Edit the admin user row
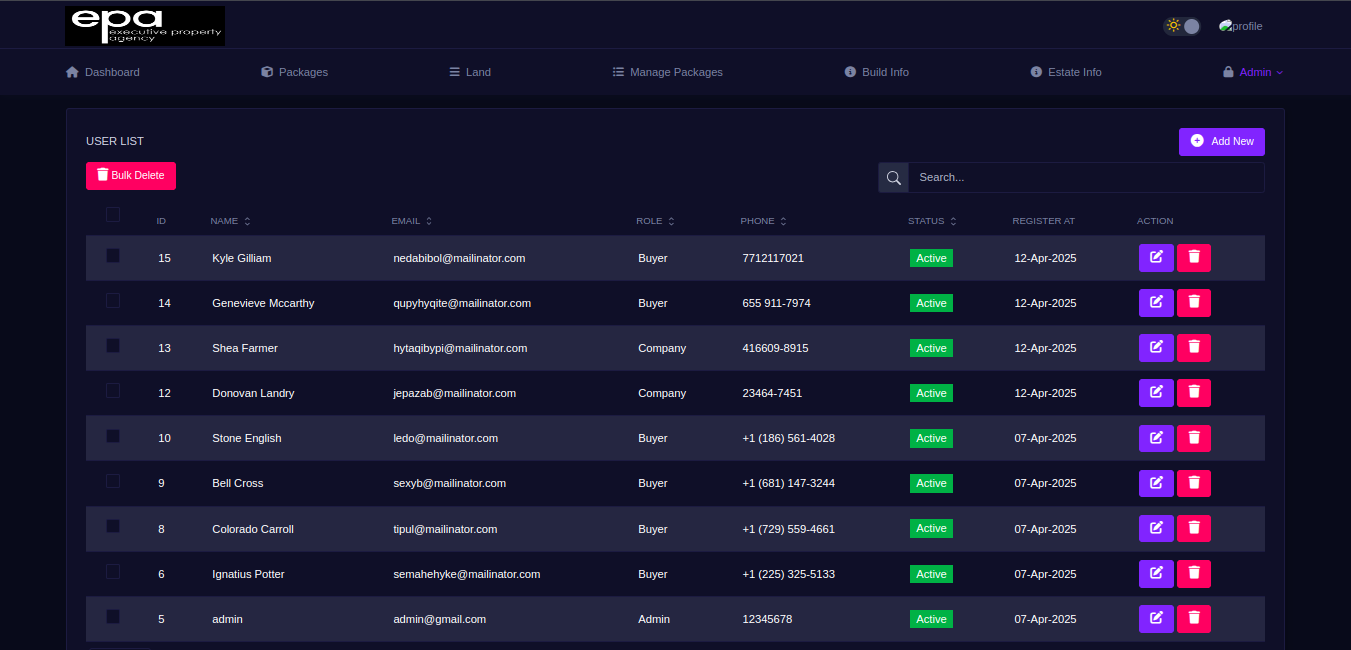Viewport: 1351px width, 650px height. [x=1156, y=619]
